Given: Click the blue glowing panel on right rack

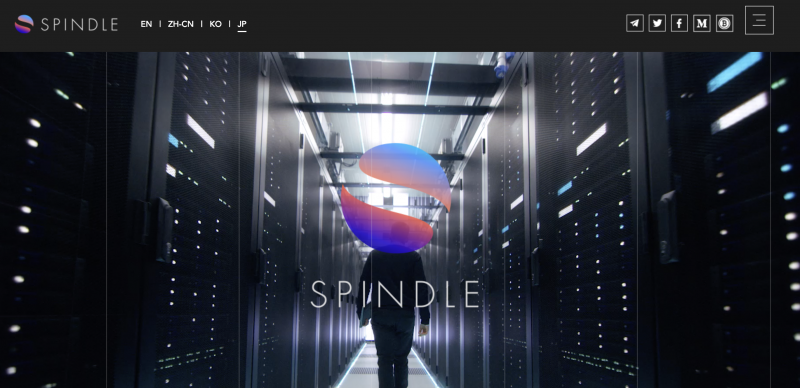Looking at the screenshot, I should (x=734, y=72).
